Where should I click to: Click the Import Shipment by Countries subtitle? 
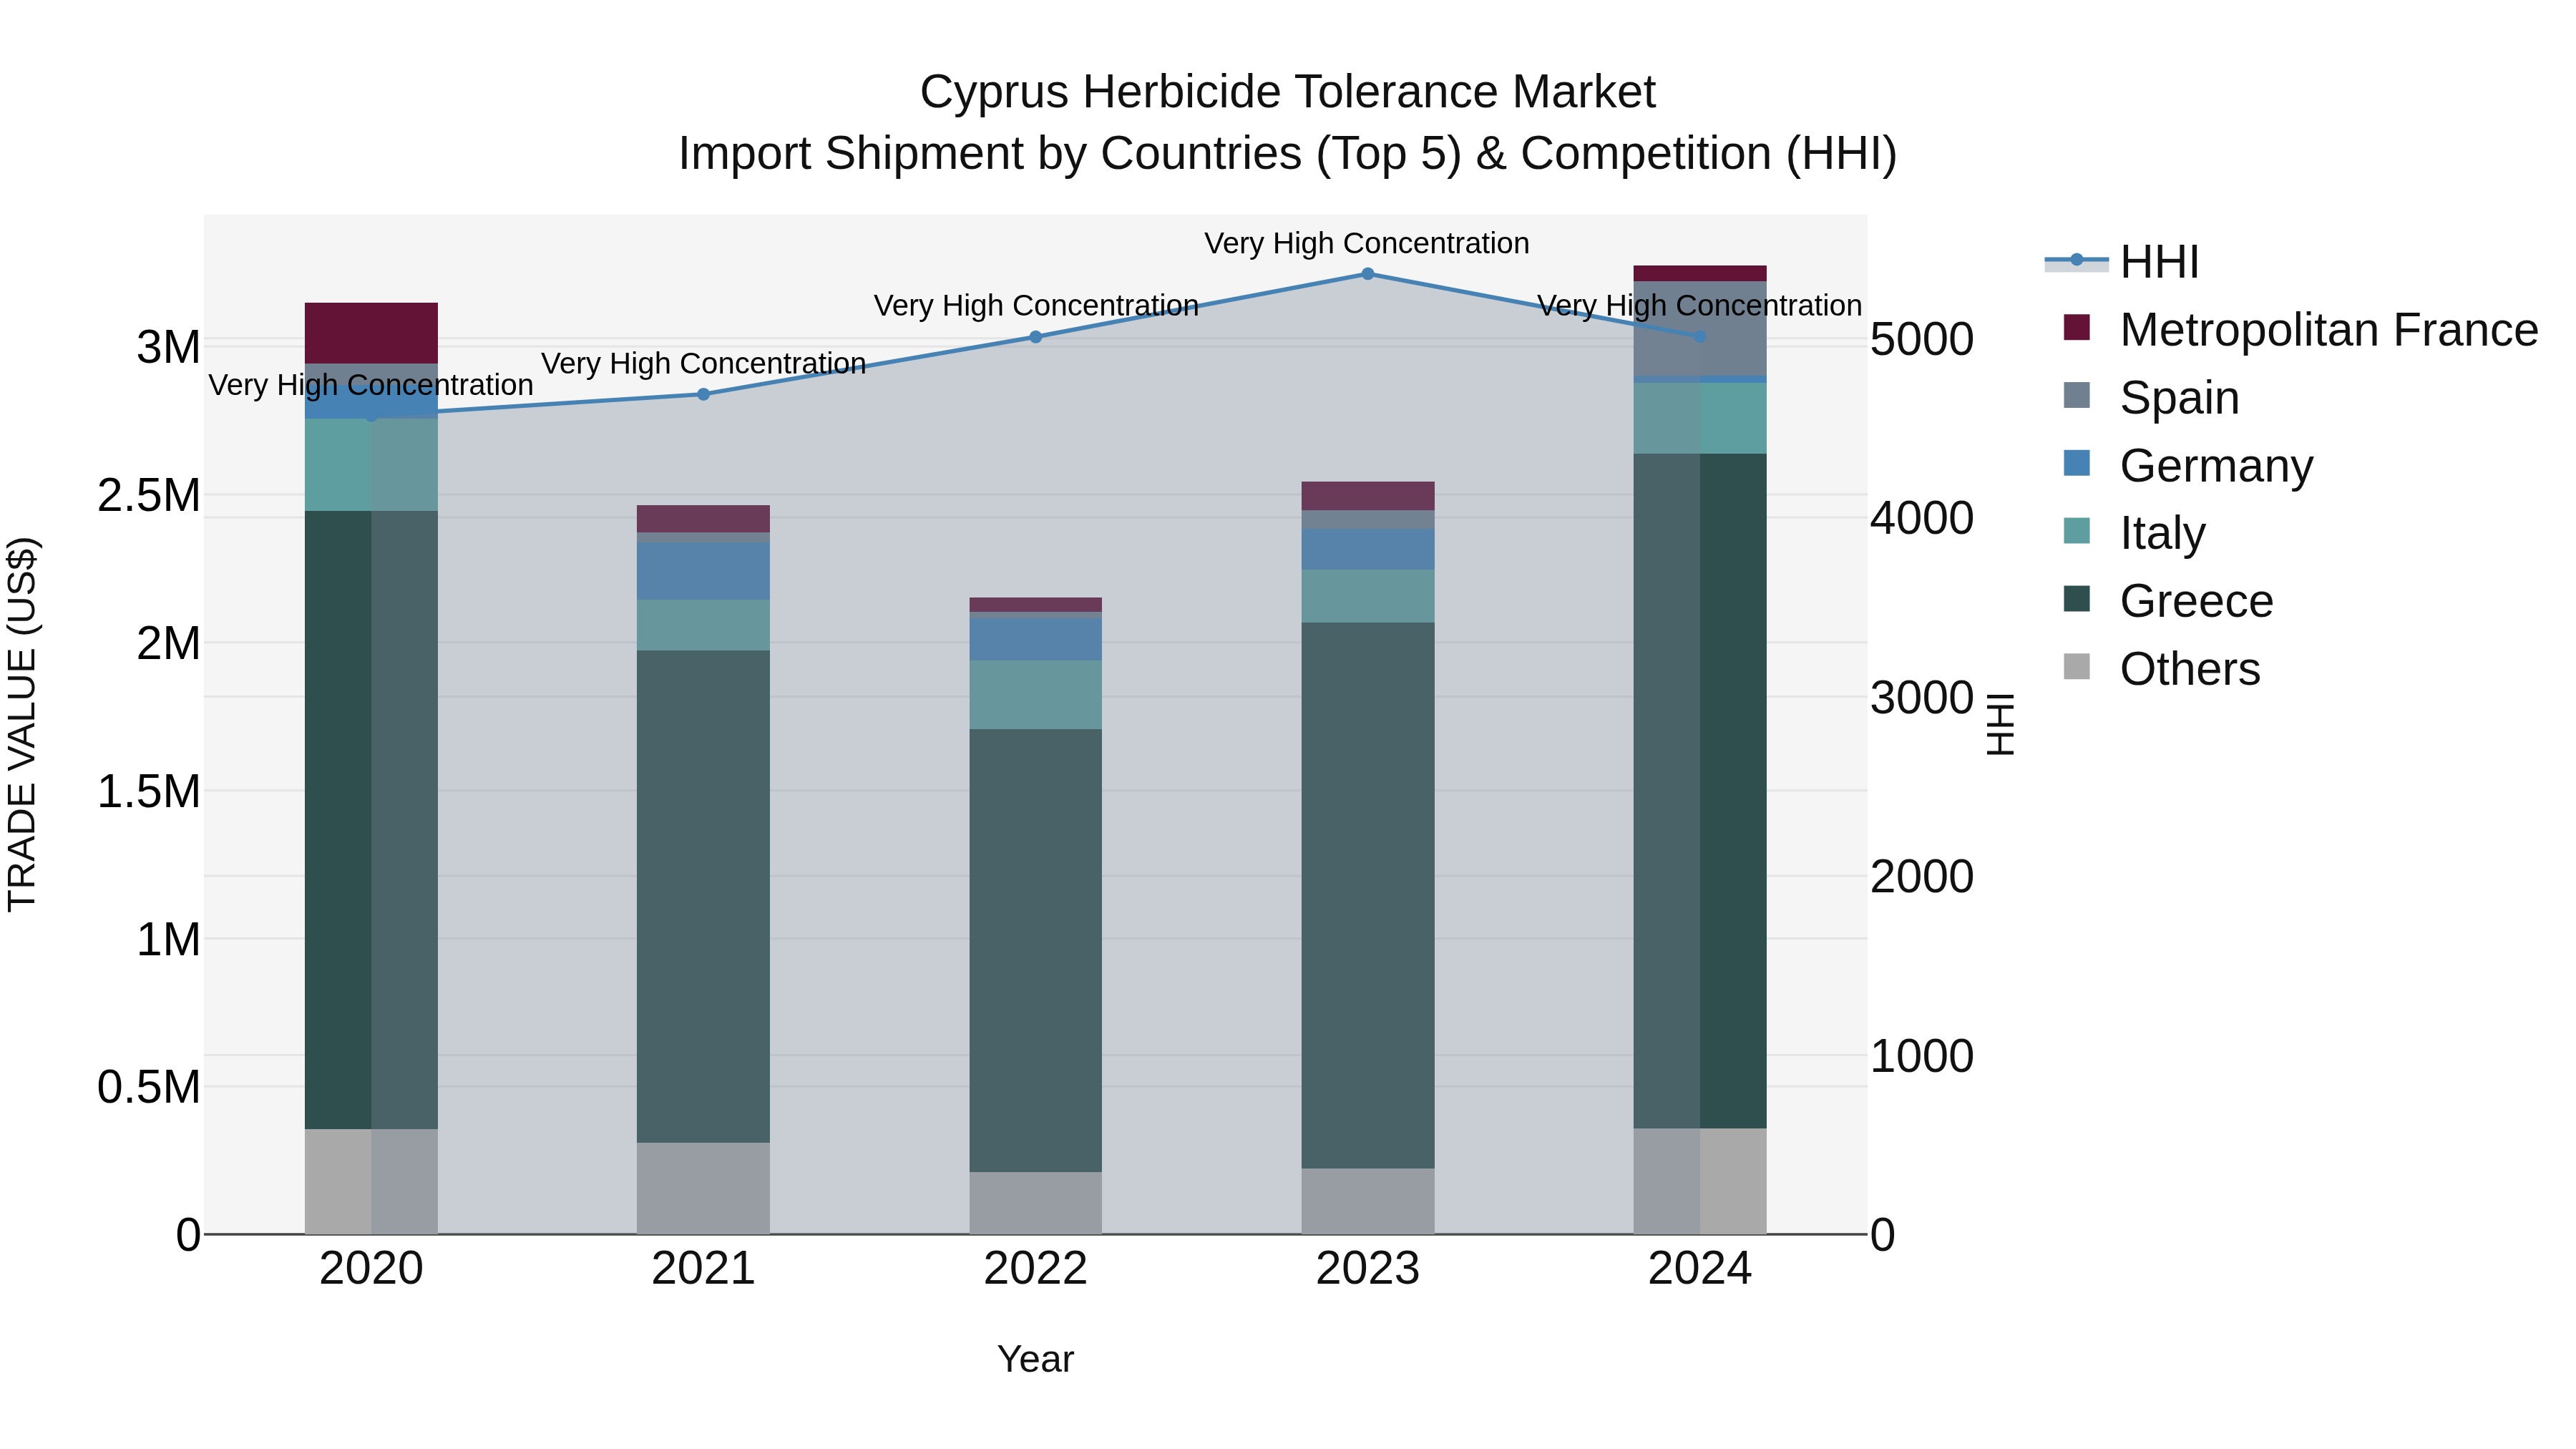pyautogui.click(x=1288, y=154)
